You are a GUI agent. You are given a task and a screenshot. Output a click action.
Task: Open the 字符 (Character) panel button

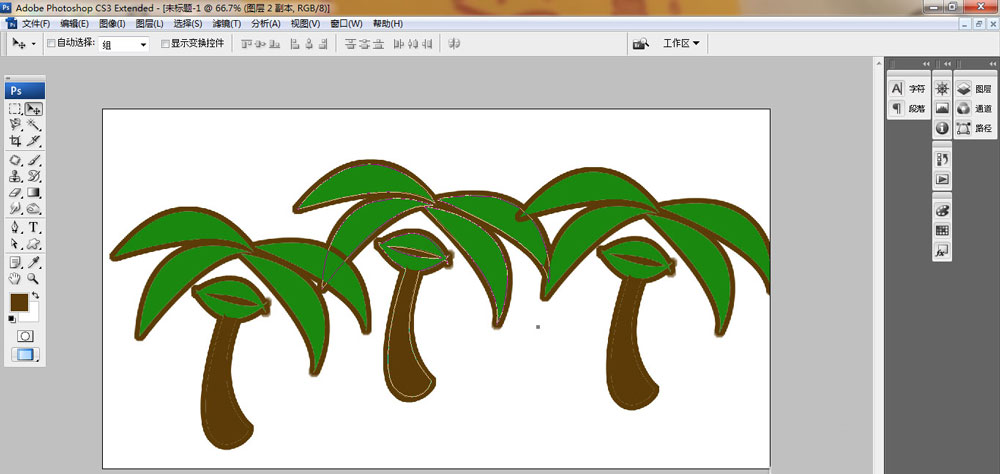[x=908, y=89]
